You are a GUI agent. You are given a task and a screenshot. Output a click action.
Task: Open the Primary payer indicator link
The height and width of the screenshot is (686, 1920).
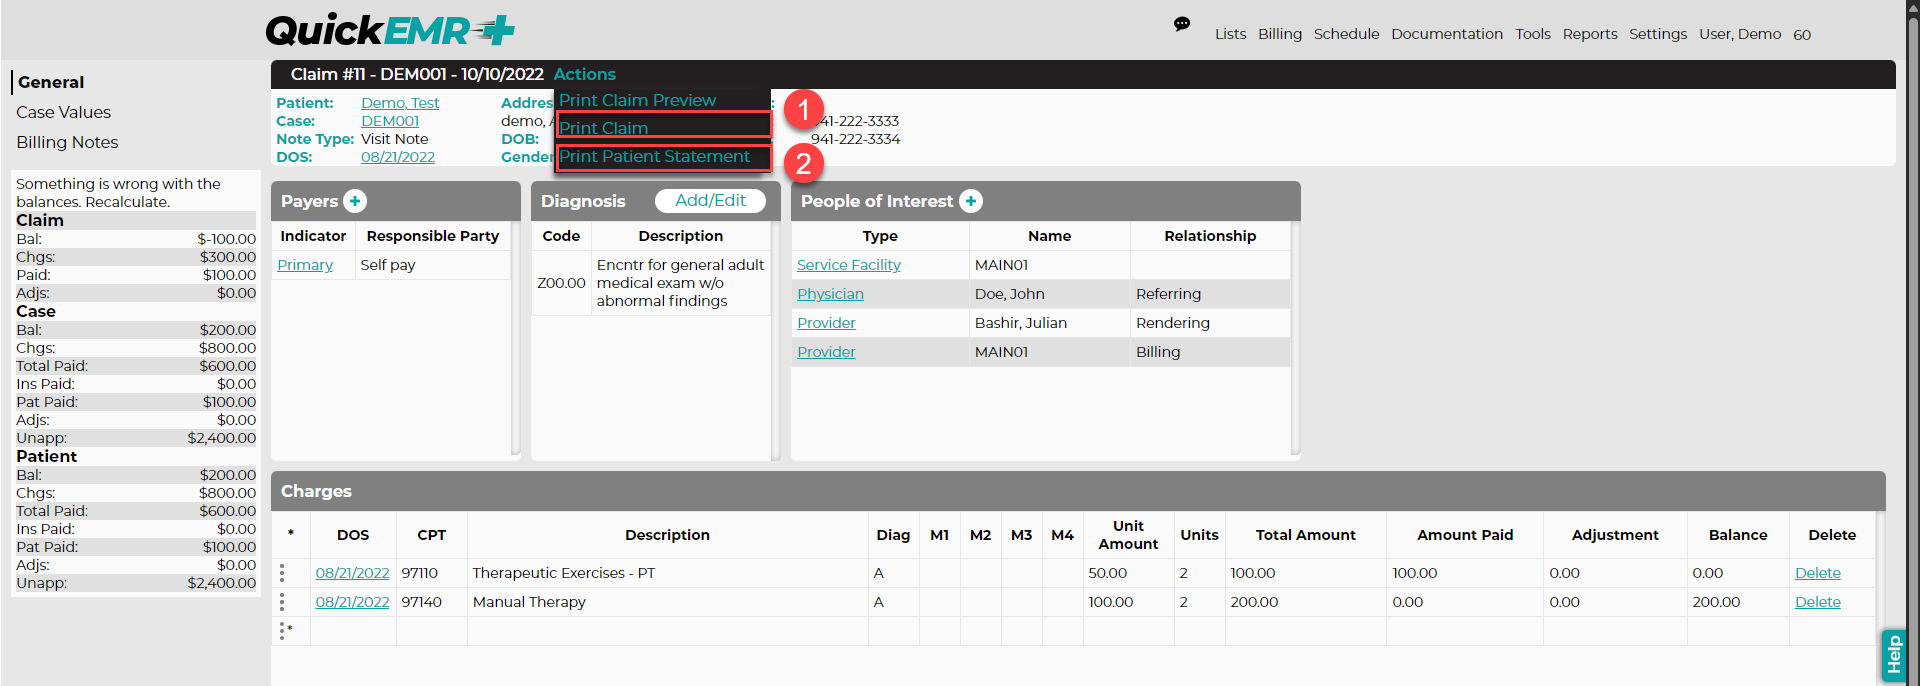305,265
